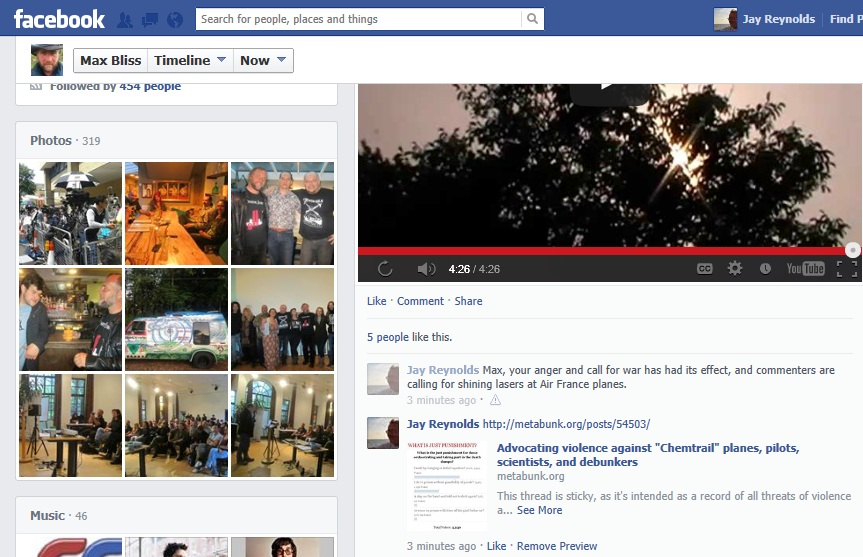Click the video progress bar scrubber
Image resolution: width=863 pixels, height=557 pixels.
click(852, 250)
